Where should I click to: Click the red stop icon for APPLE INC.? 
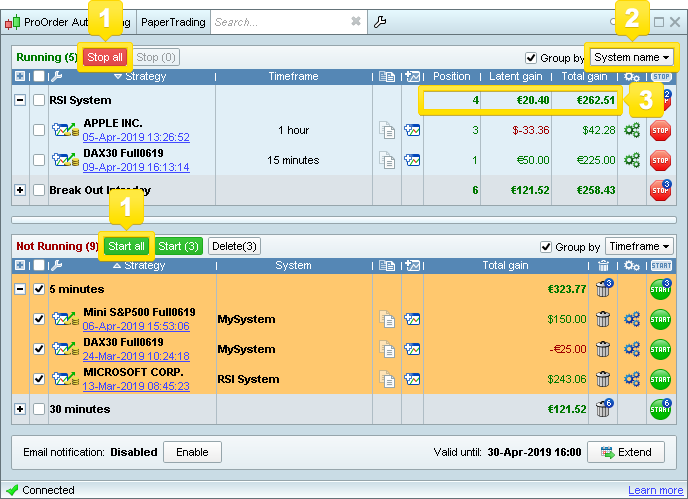660,130
